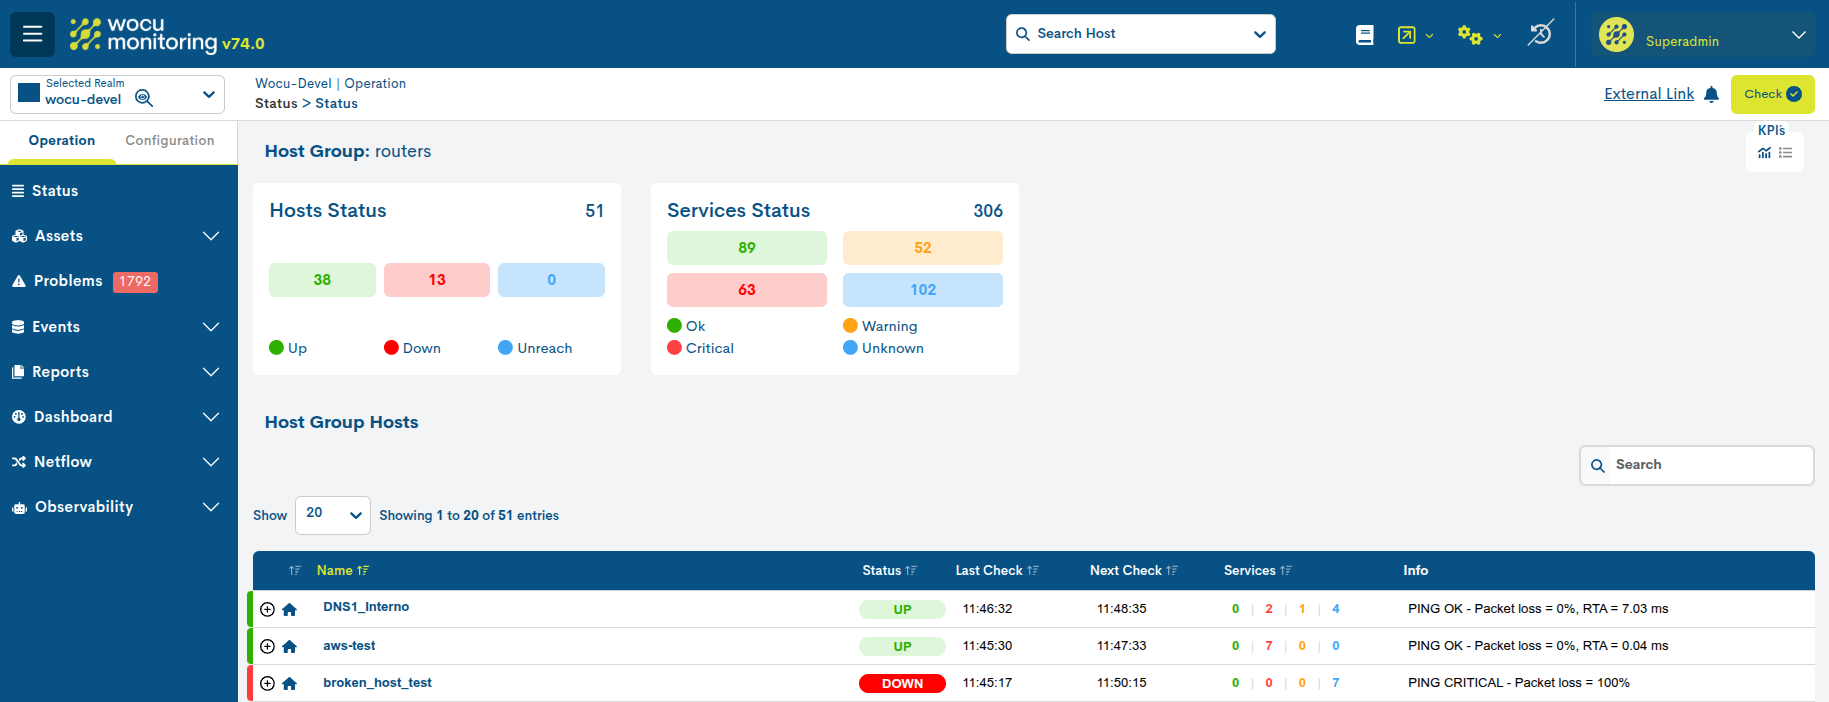Sort the table by Services column
1829x702 pixels.
[x=1258, y=570]
